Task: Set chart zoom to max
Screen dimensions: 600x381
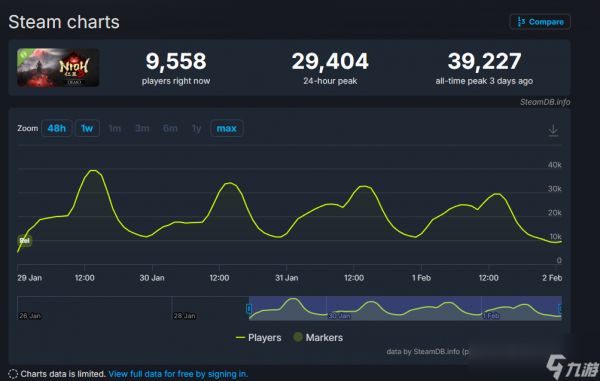Action: pos(227,128)
